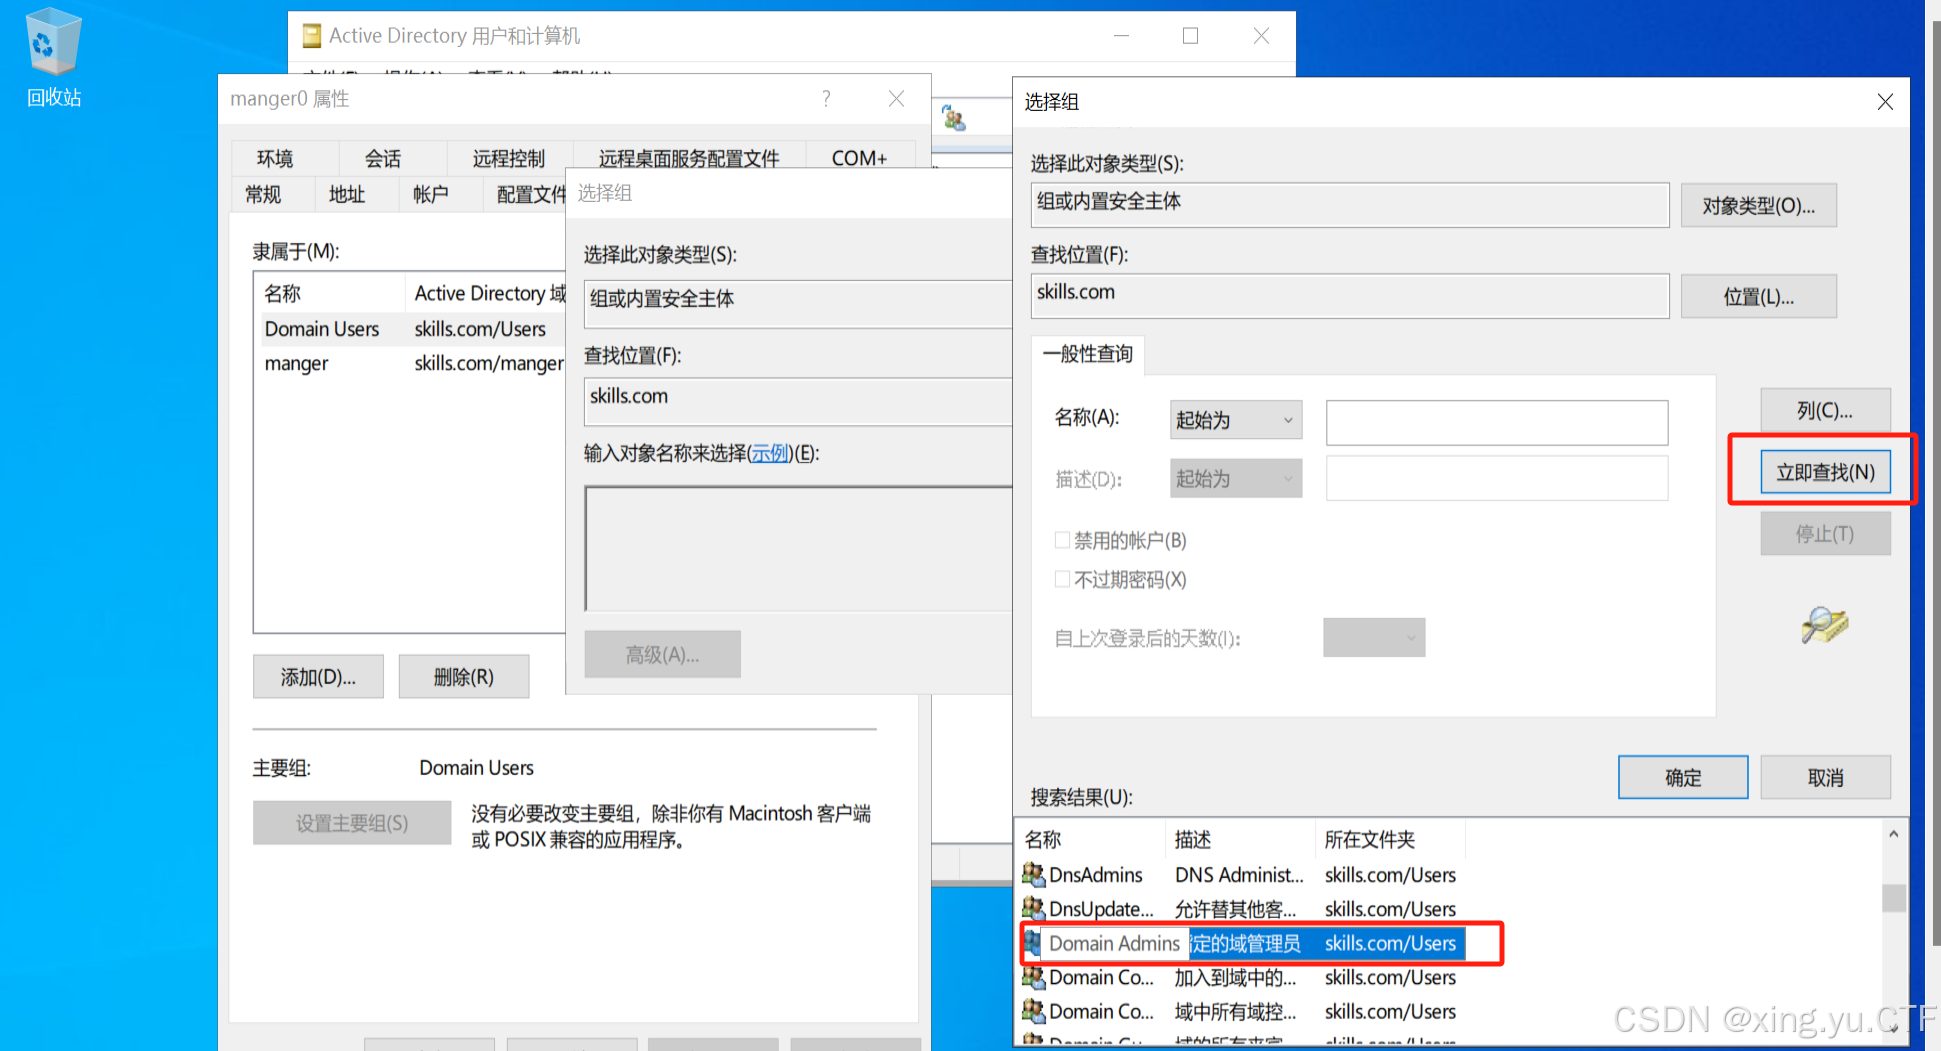Expand the days since last login dropdown

point(1373,638)
